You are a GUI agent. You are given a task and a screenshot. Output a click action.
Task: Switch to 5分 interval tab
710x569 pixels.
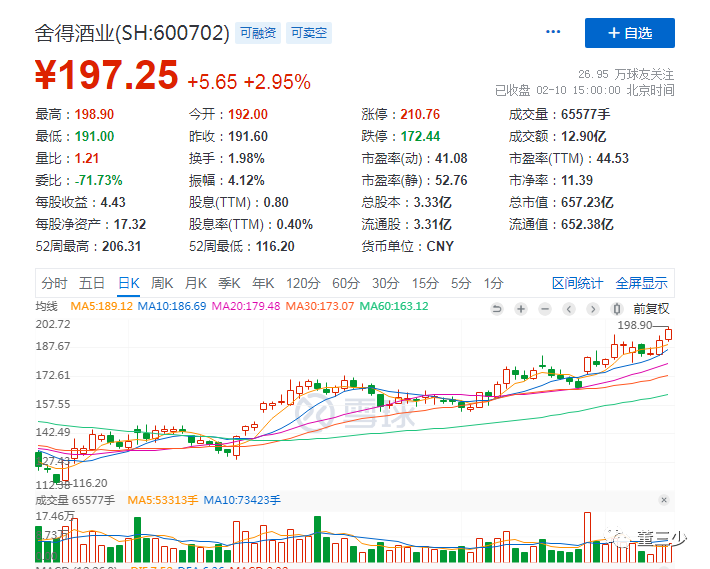pos(461,283)
